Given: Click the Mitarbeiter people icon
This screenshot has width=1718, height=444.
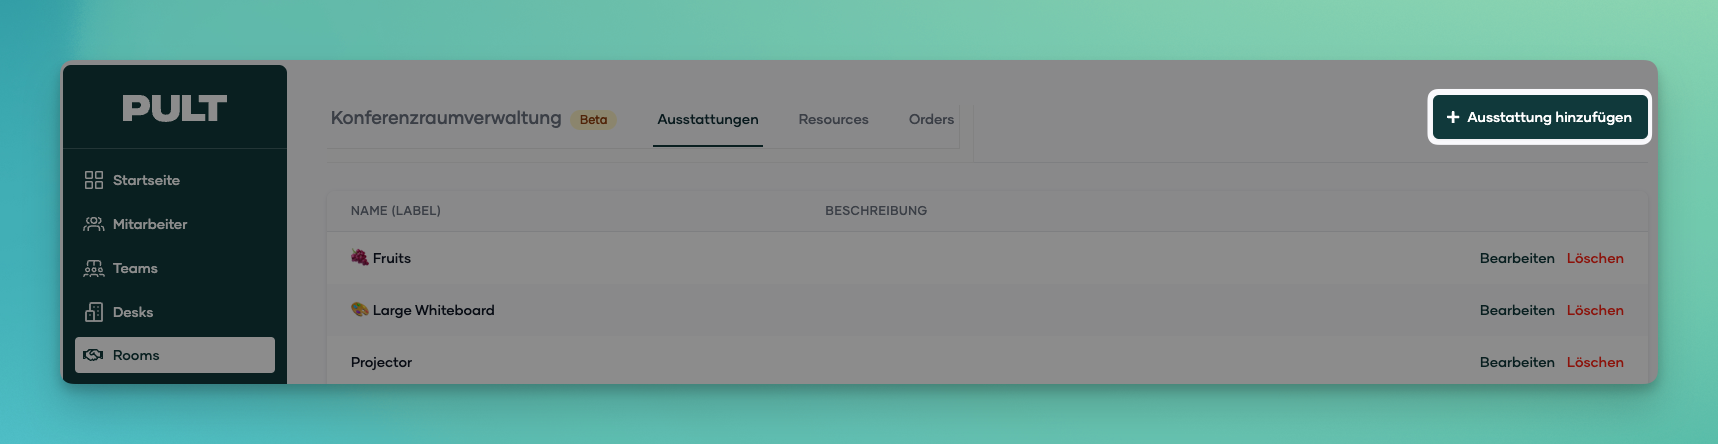Looking at the screenshot, I should (x=94, y=224).
